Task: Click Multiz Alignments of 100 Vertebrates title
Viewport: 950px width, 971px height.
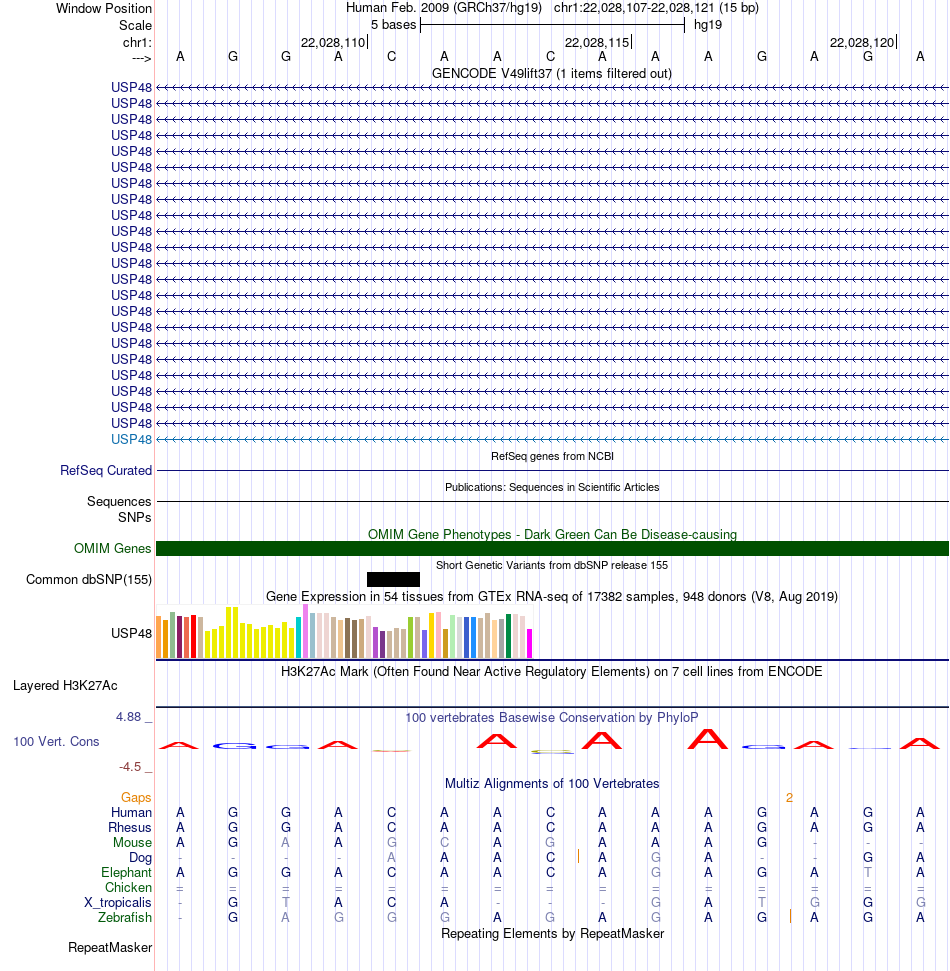Action: [x=552, y=783]
